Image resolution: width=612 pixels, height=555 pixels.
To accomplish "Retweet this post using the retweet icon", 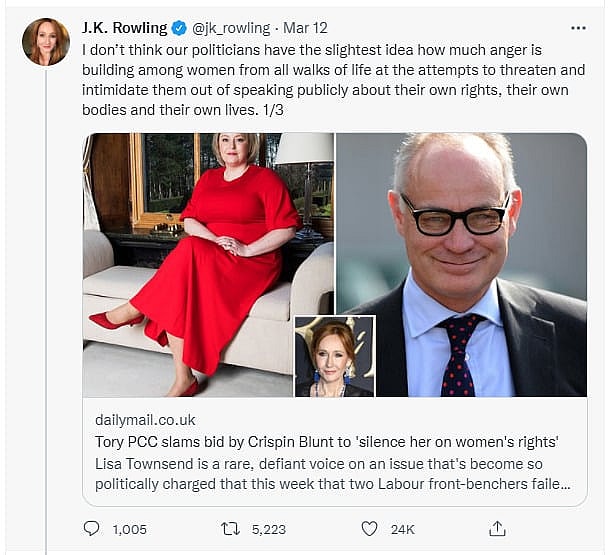I will coord(231,528).
